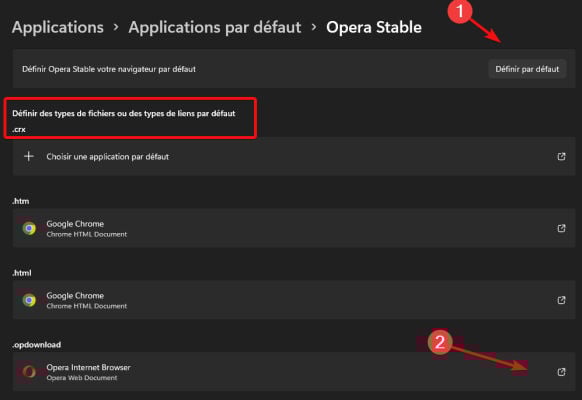
Task: Open 'Applications par défaut' breadcrumb
Action: [x=215, y=27]
